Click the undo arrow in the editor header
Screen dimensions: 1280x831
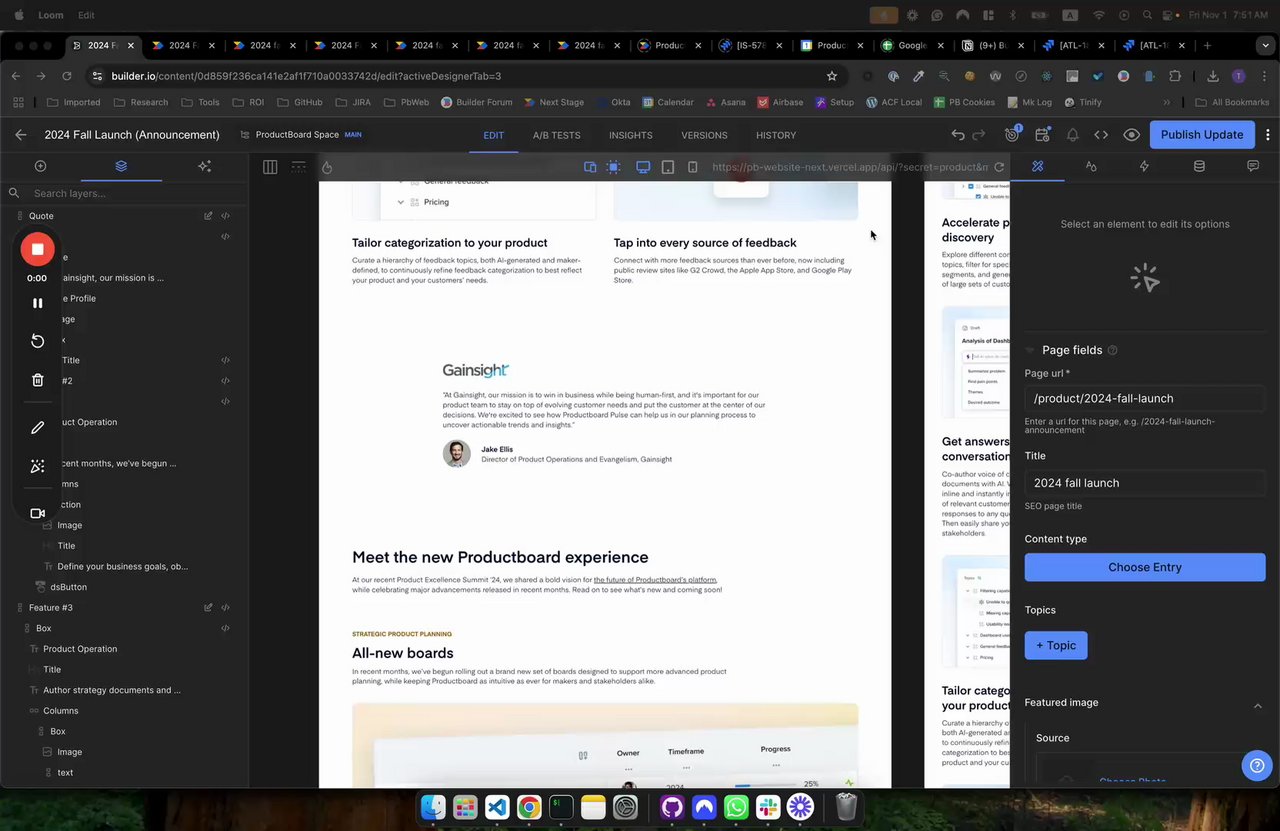coord(958,135)
